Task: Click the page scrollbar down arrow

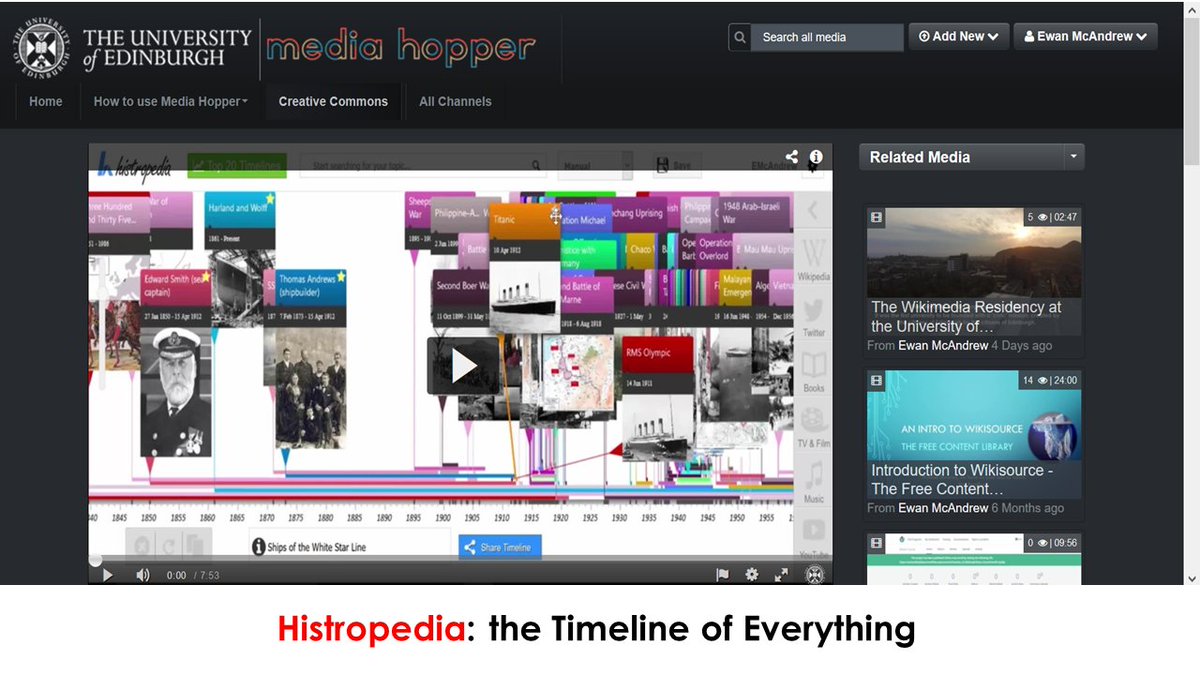Action: [x=1191, y=578]
